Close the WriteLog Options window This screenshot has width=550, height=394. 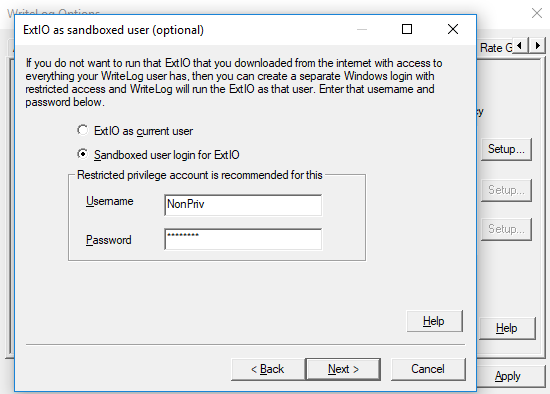click(x=537, y=13)
